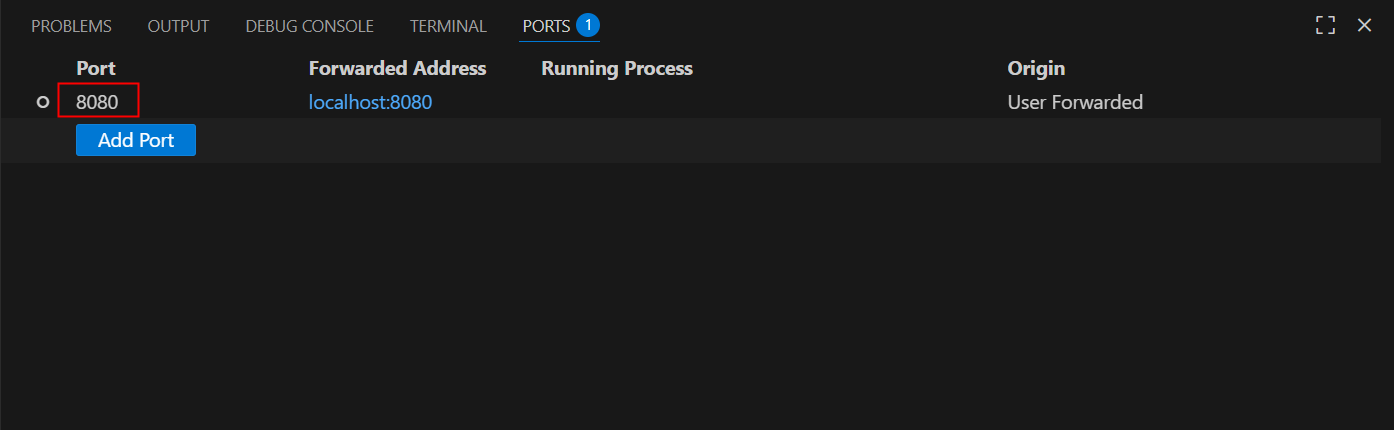Switch to the Terminal tab
This screenshot has width=1394, height=430.
448,26
